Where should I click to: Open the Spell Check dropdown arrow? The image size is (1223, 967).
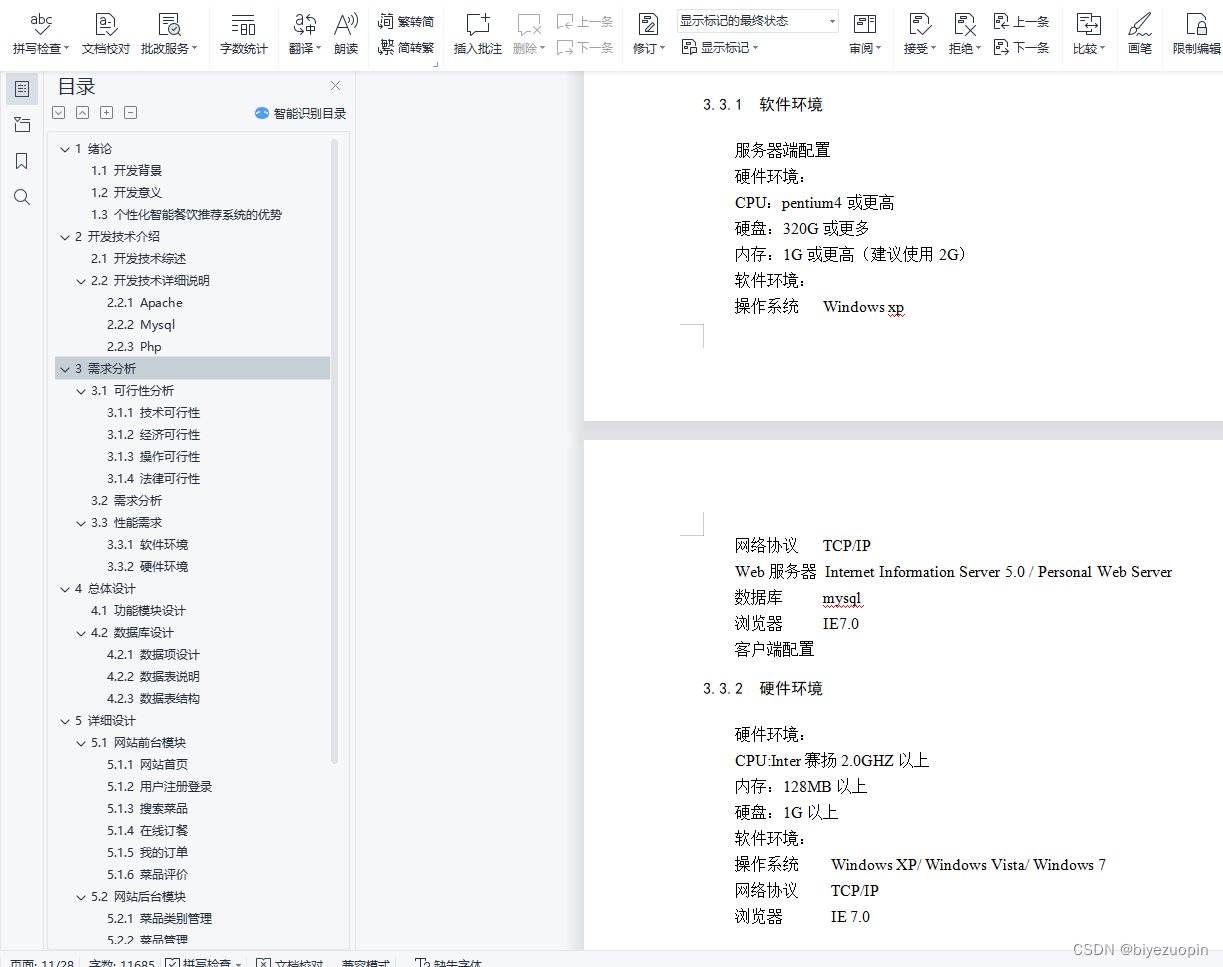67,48
